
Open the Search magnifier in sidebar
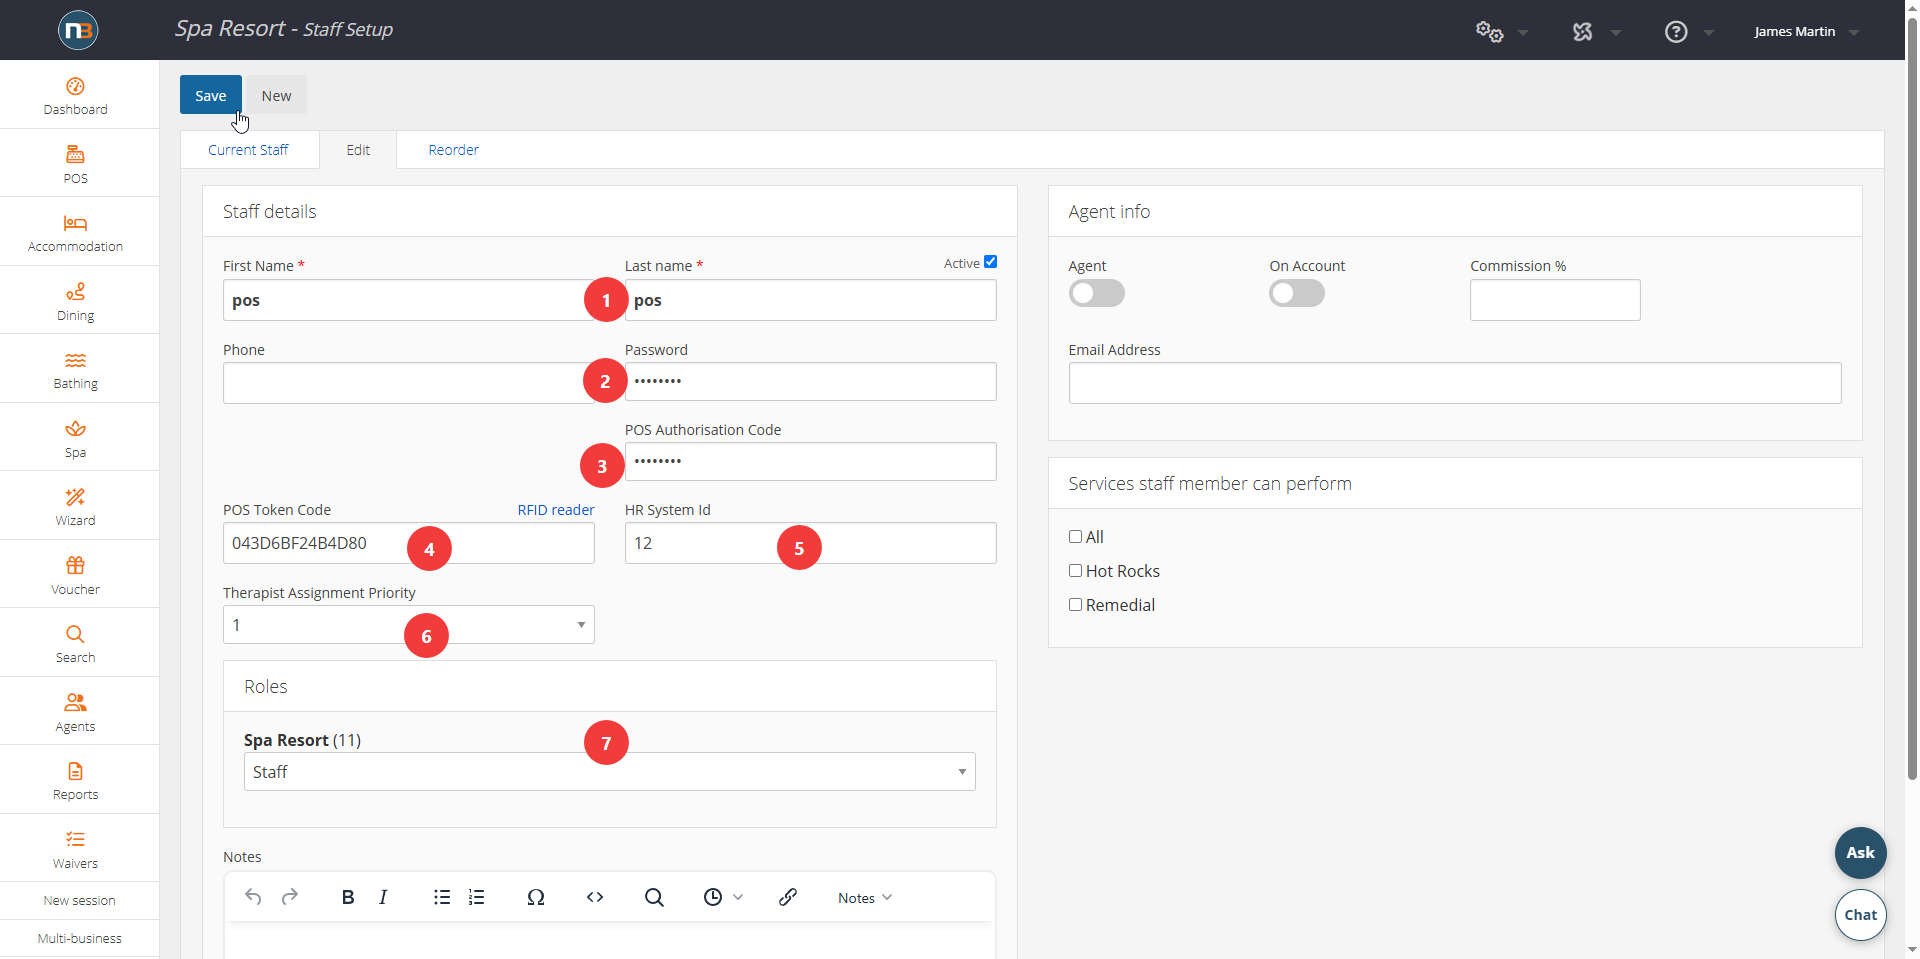pyautogui.click(x=75, y=634)
